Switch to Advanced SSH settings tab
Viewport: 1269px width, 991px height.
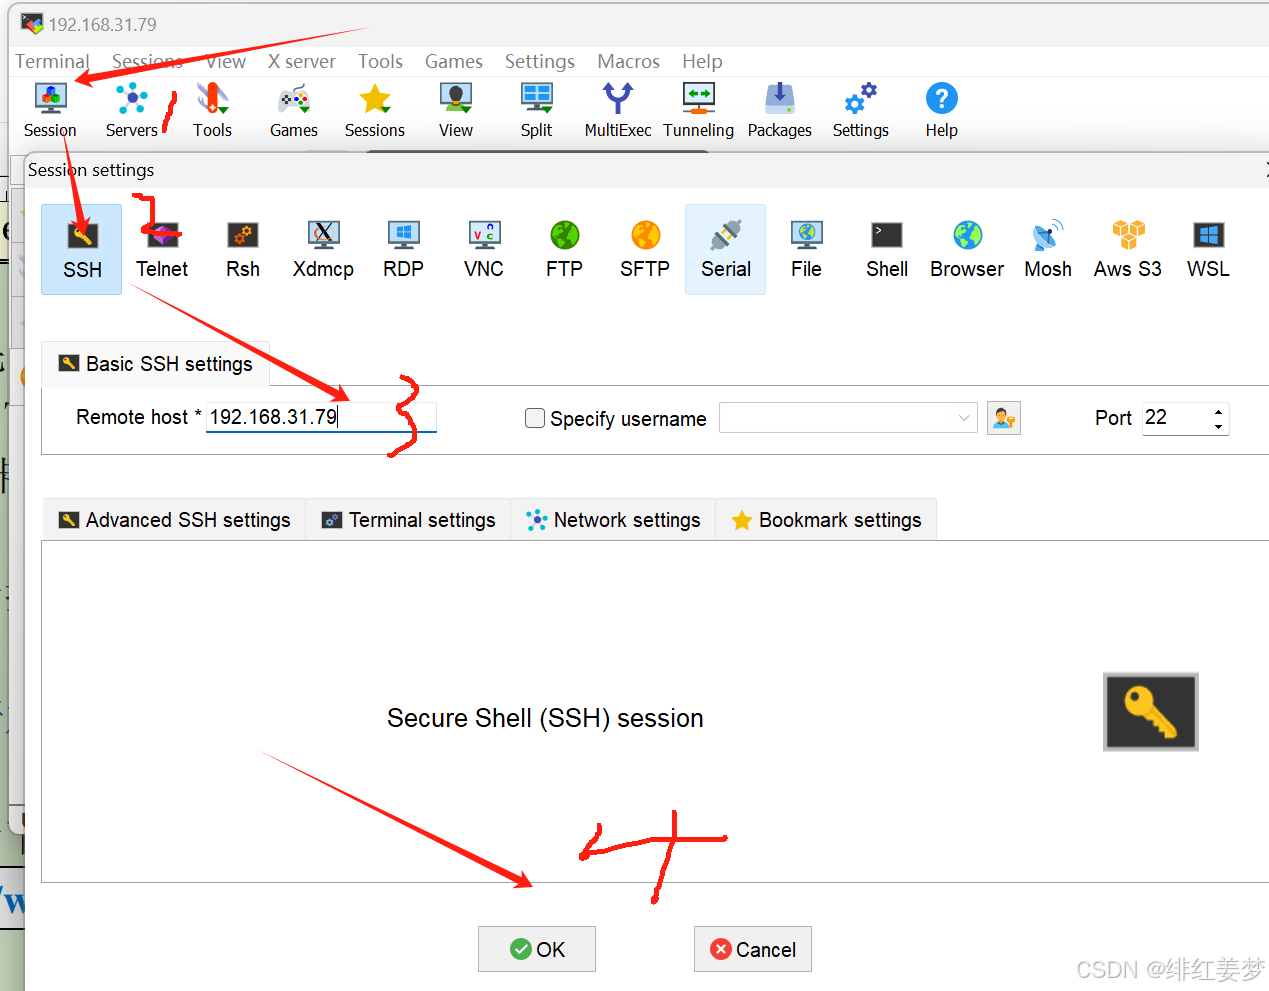click(174, 520)
